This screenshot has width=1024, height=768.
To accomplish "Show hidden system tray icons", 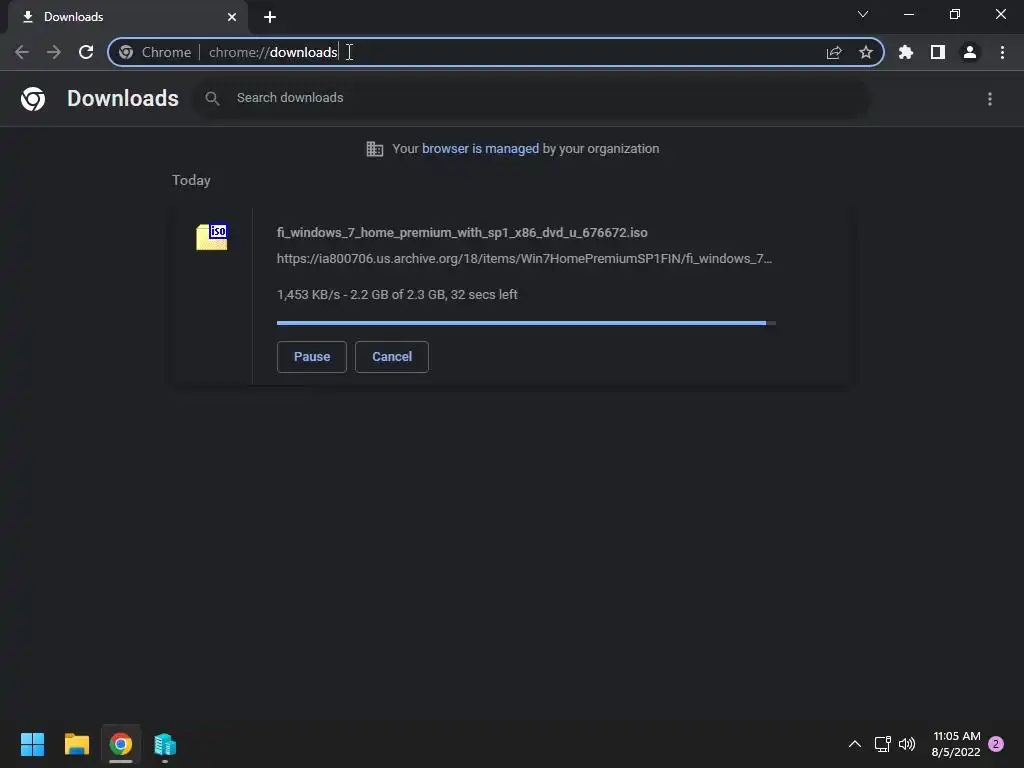I will point(854,744).
